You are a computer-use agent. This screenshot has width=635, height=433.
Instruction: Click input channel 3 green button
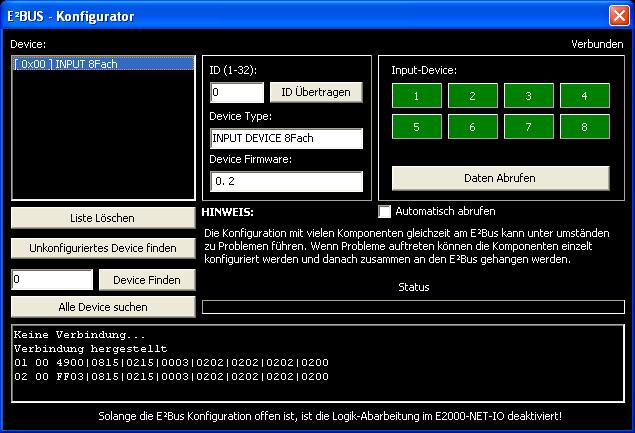click(x=529, y=96)
